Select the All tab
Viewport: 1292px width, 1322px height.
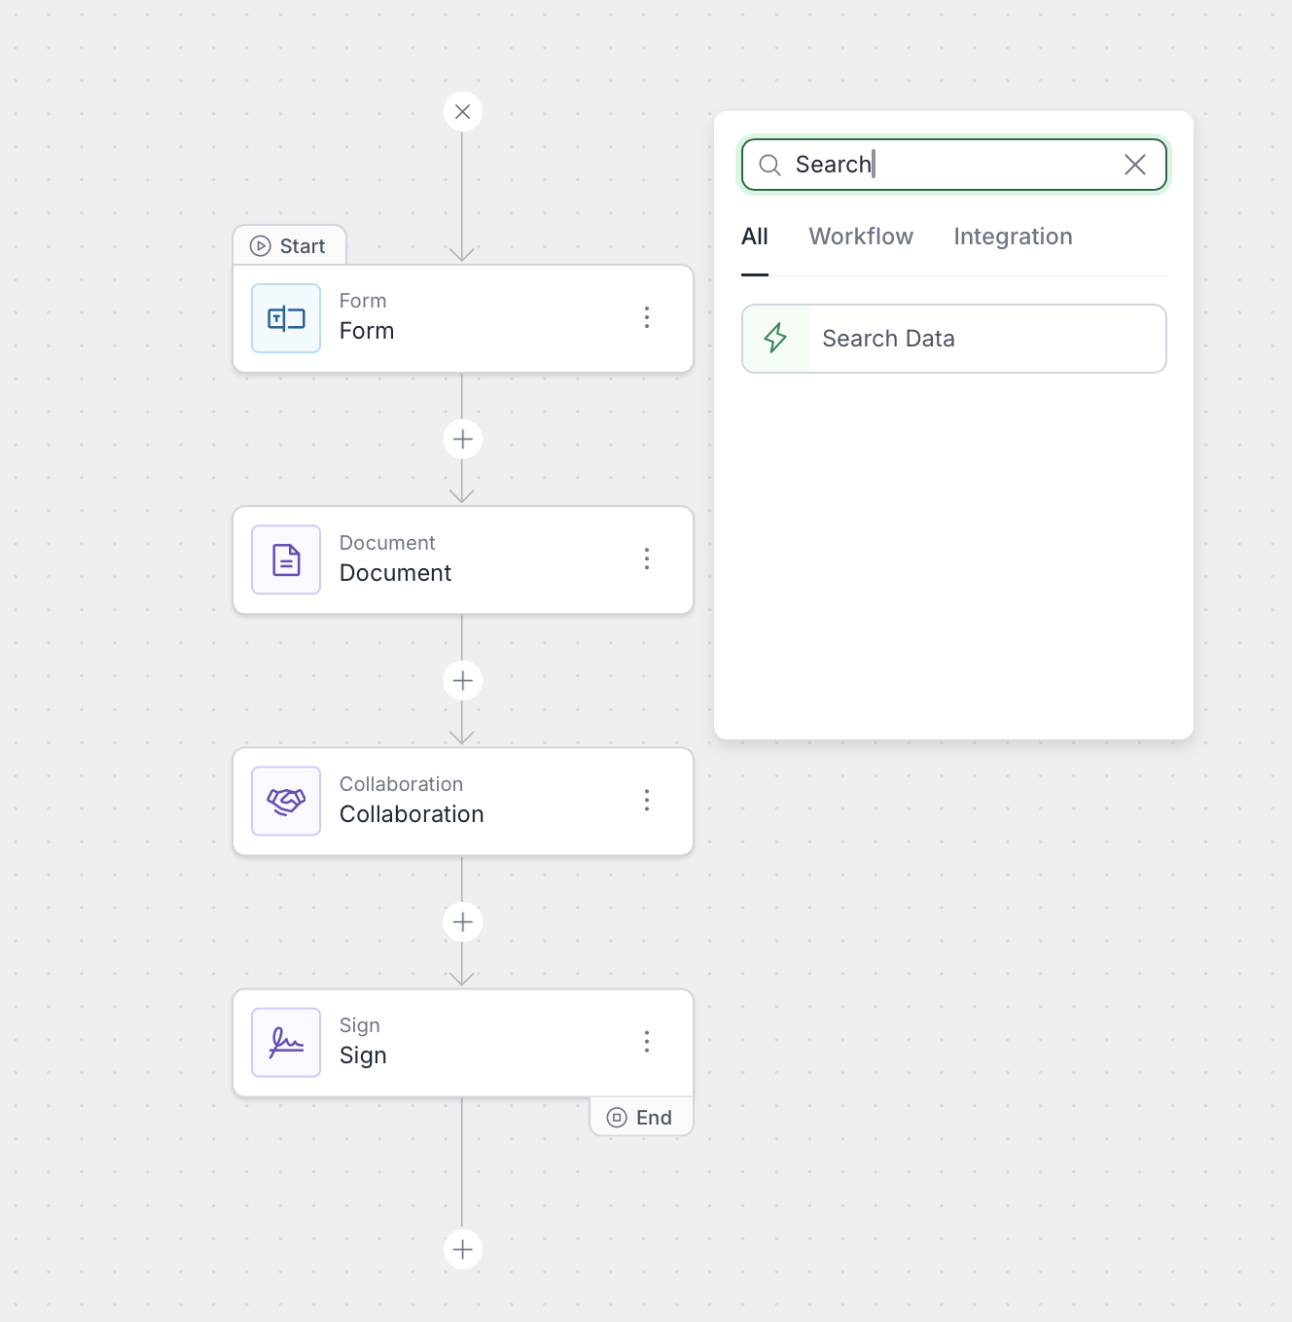pos(754,237)
